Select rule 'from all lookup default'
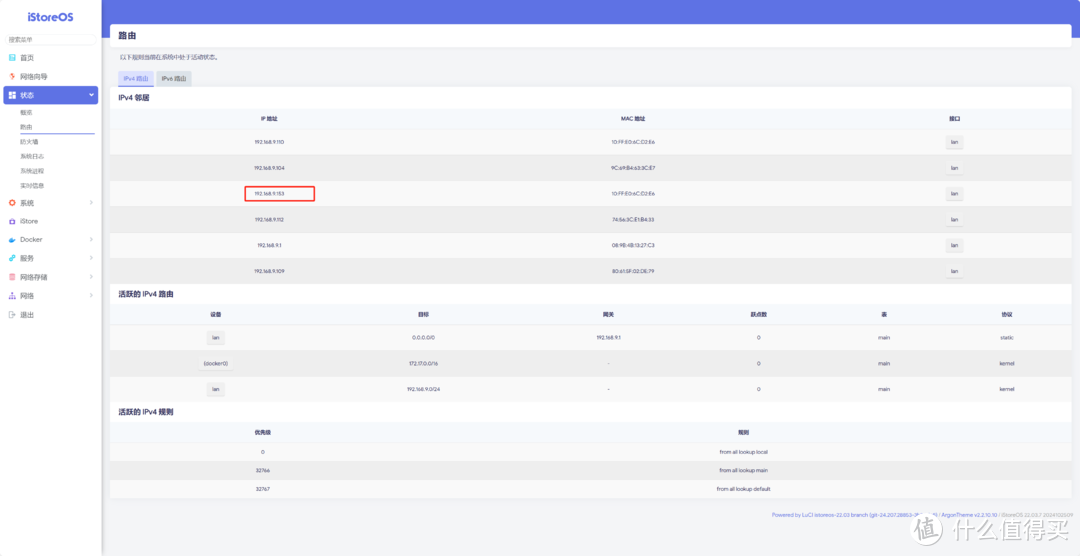1080x556 pixels. coord(743,488)
